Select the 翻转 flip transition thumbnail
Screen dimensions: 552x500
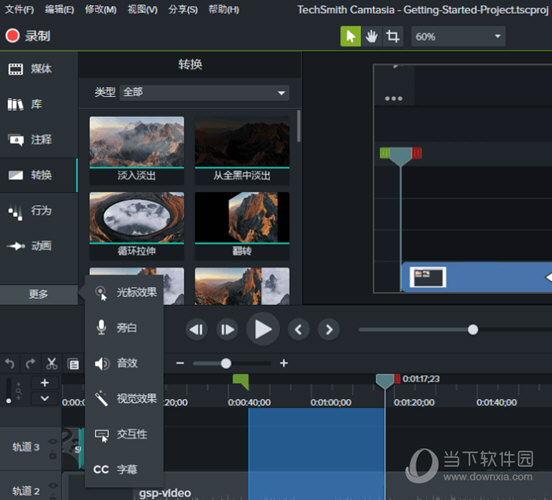coord(242,226)
